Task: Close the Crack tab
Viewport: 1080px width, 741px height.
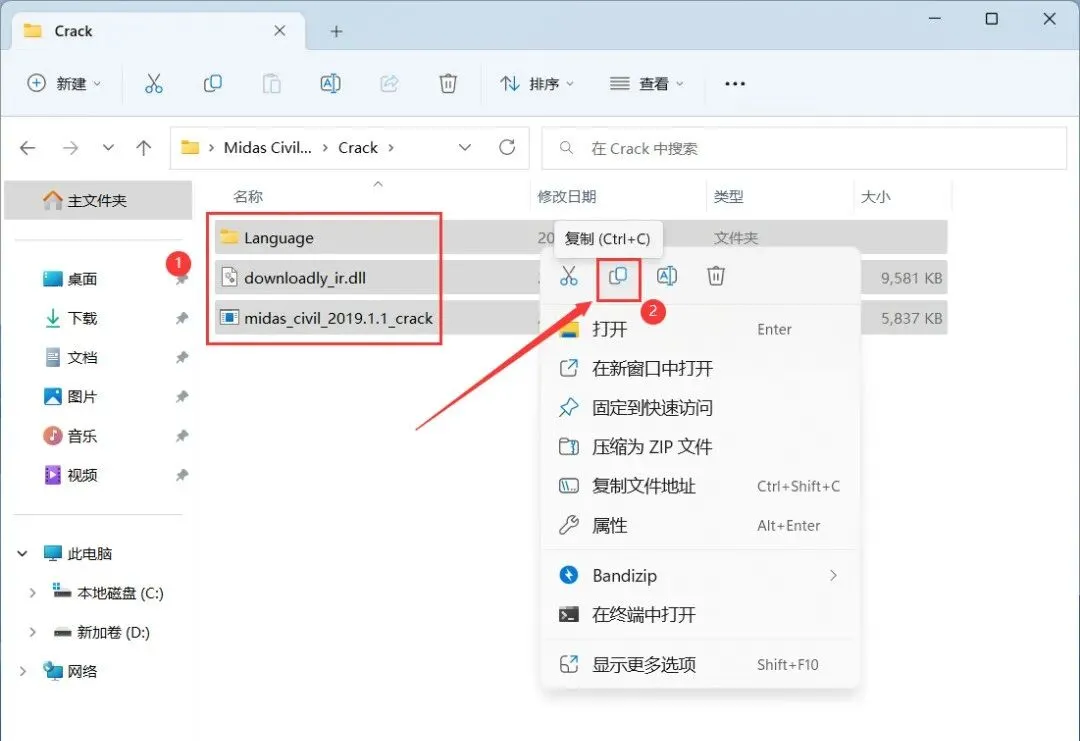Action: pos(280,31)
